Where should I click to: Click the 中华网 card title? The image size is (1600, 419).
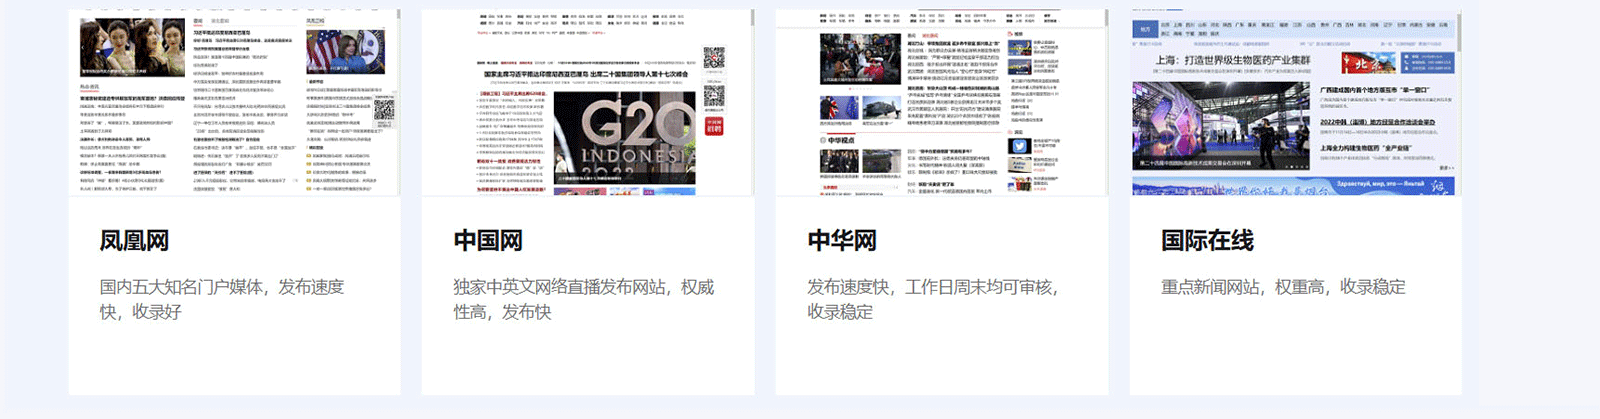tap(842, 241)
